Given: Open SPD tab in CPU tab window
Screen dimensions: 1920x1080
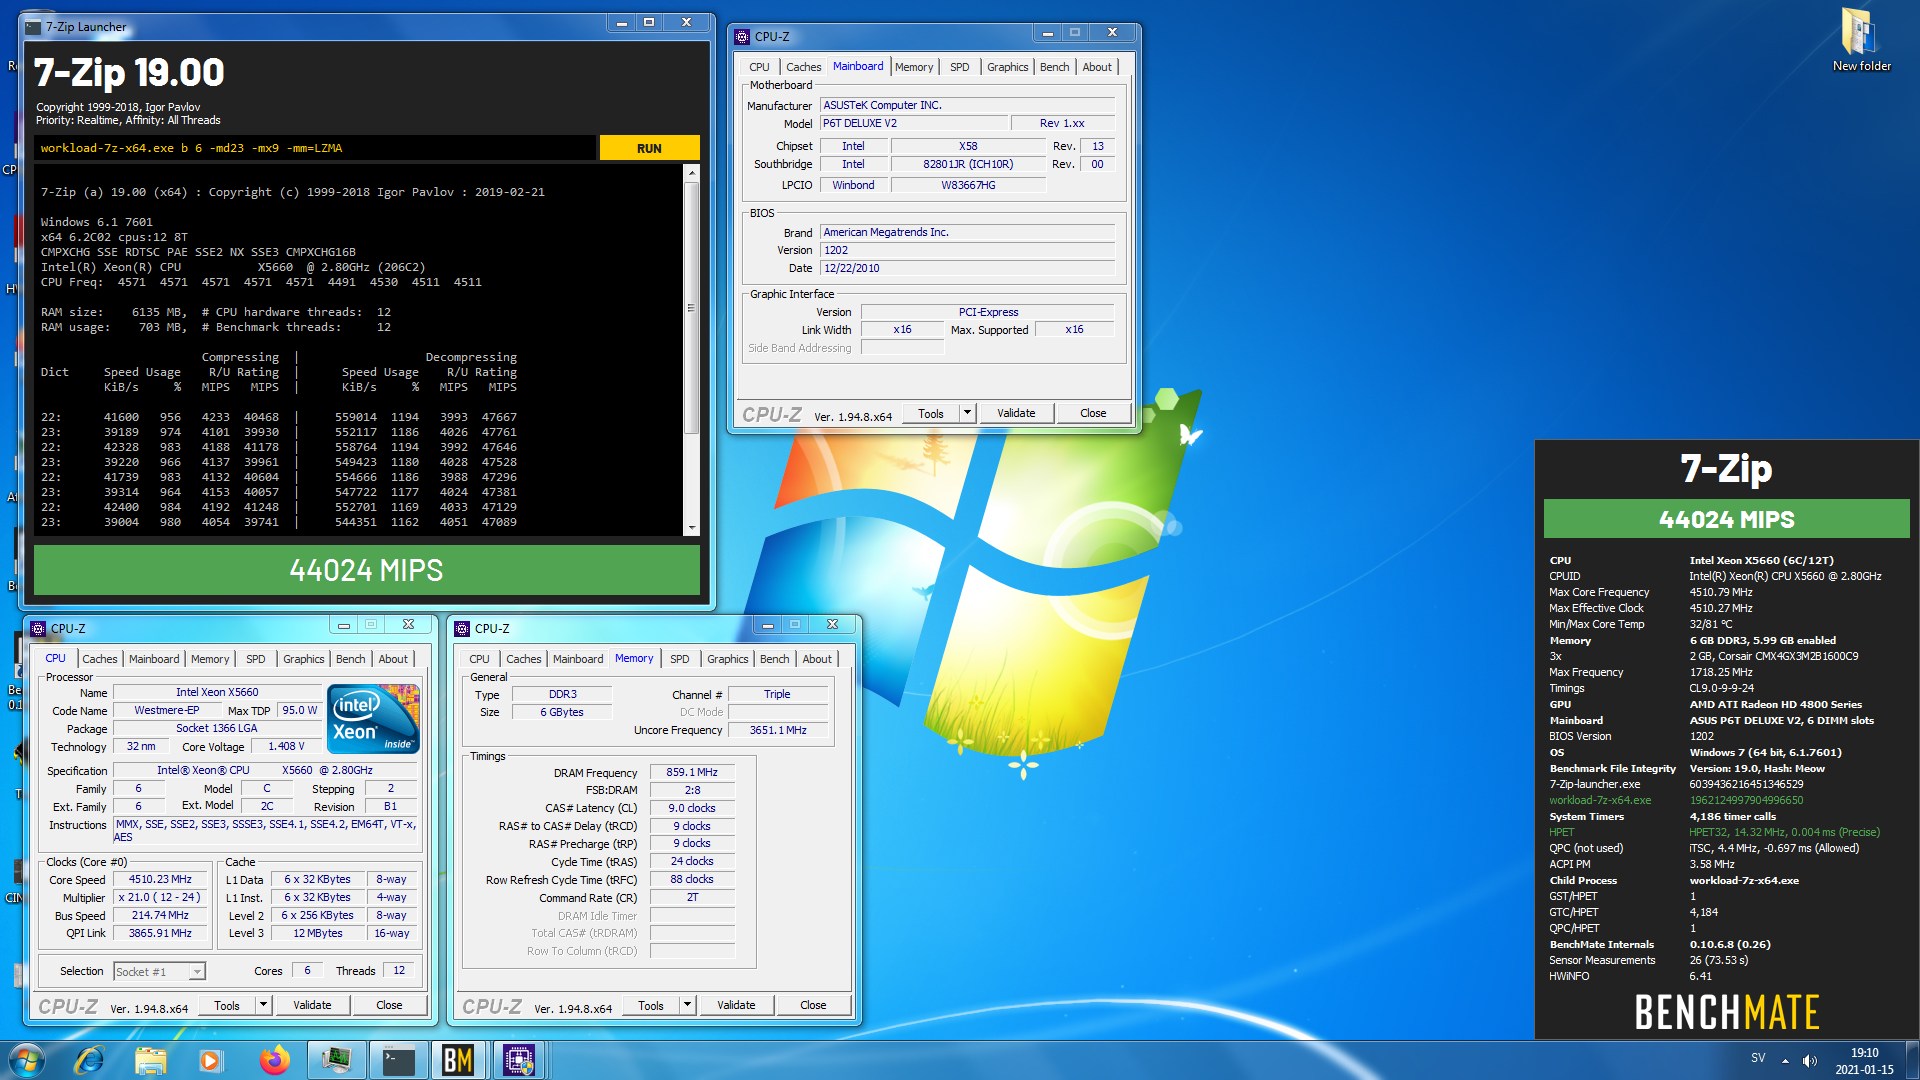Looking at the screenshot, I should click(255, 659).
